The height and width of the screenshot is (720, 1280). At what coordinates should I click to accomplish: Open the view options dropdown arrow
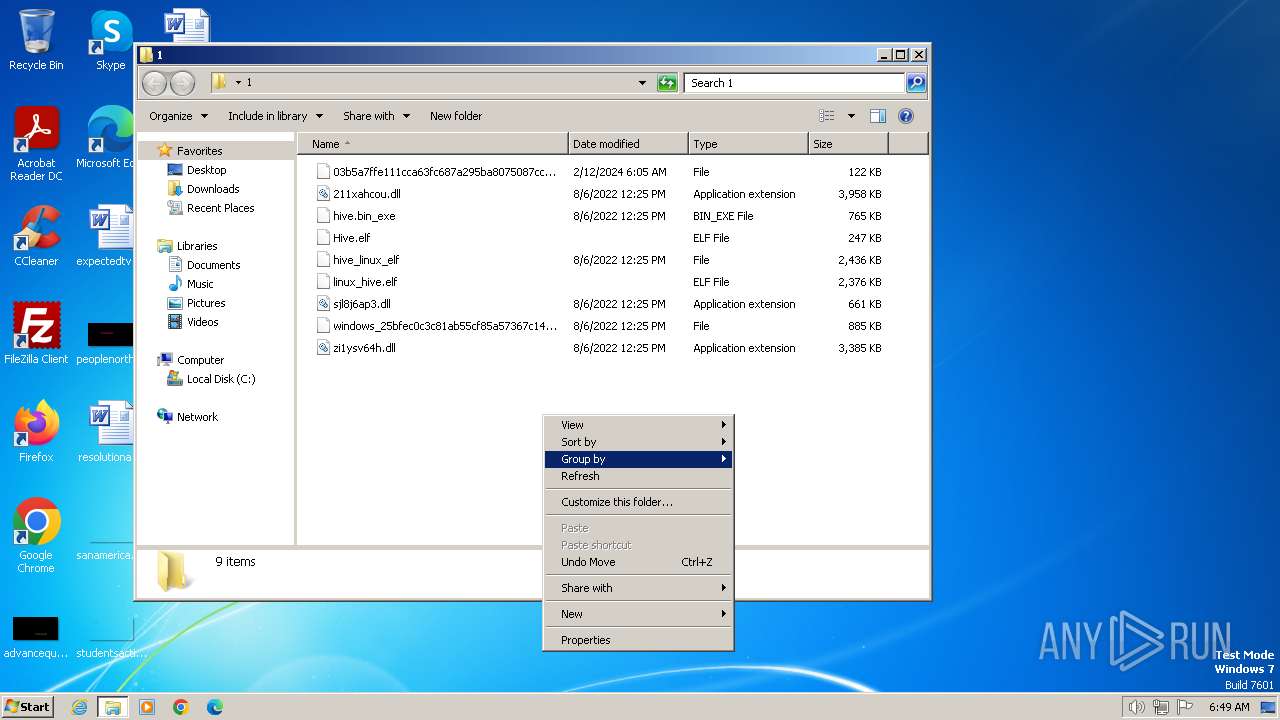click(851, 116)
